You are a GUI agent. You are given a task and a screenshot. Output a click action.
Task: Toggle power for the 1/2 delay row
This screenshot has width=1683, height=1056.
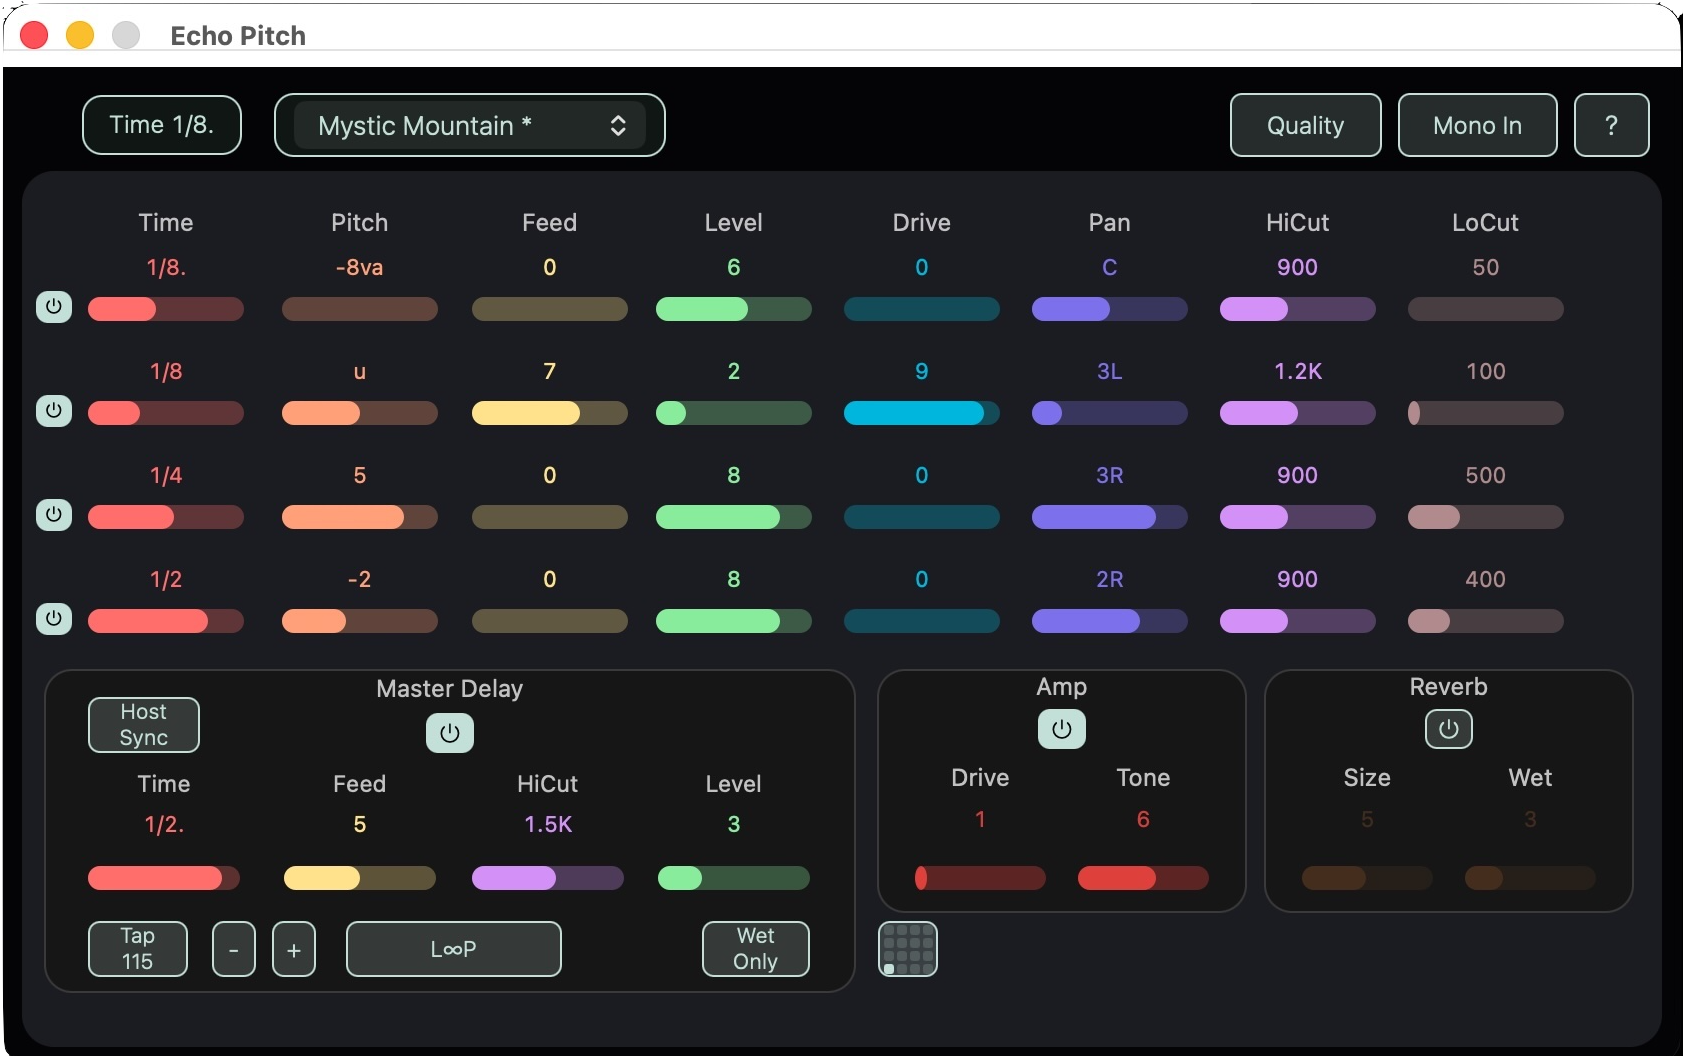click(x=54, y=619)
